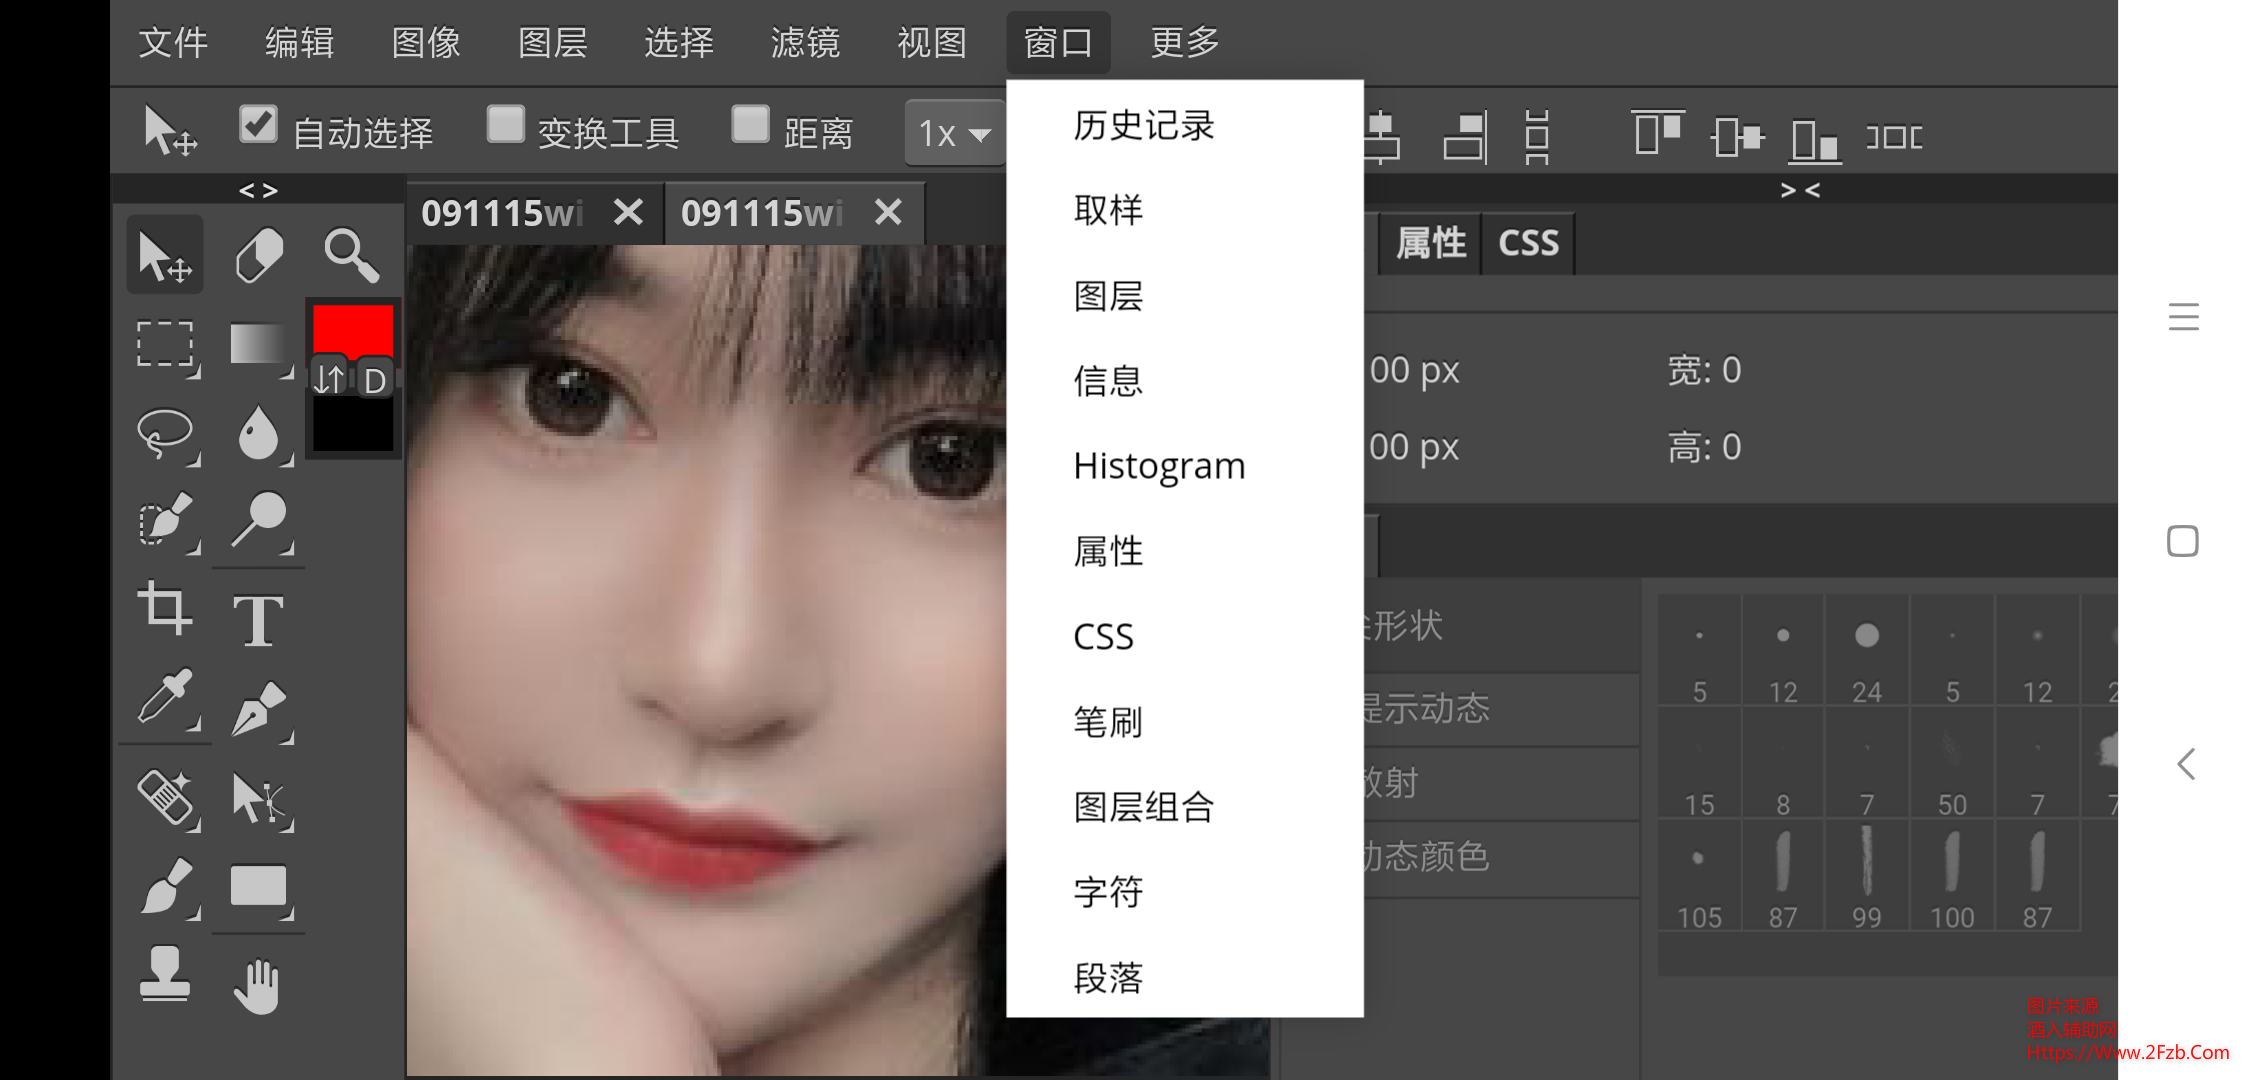Choose 笔刷 from the window menu
Viewport: 2248px width, 1080px height.
1185,721
